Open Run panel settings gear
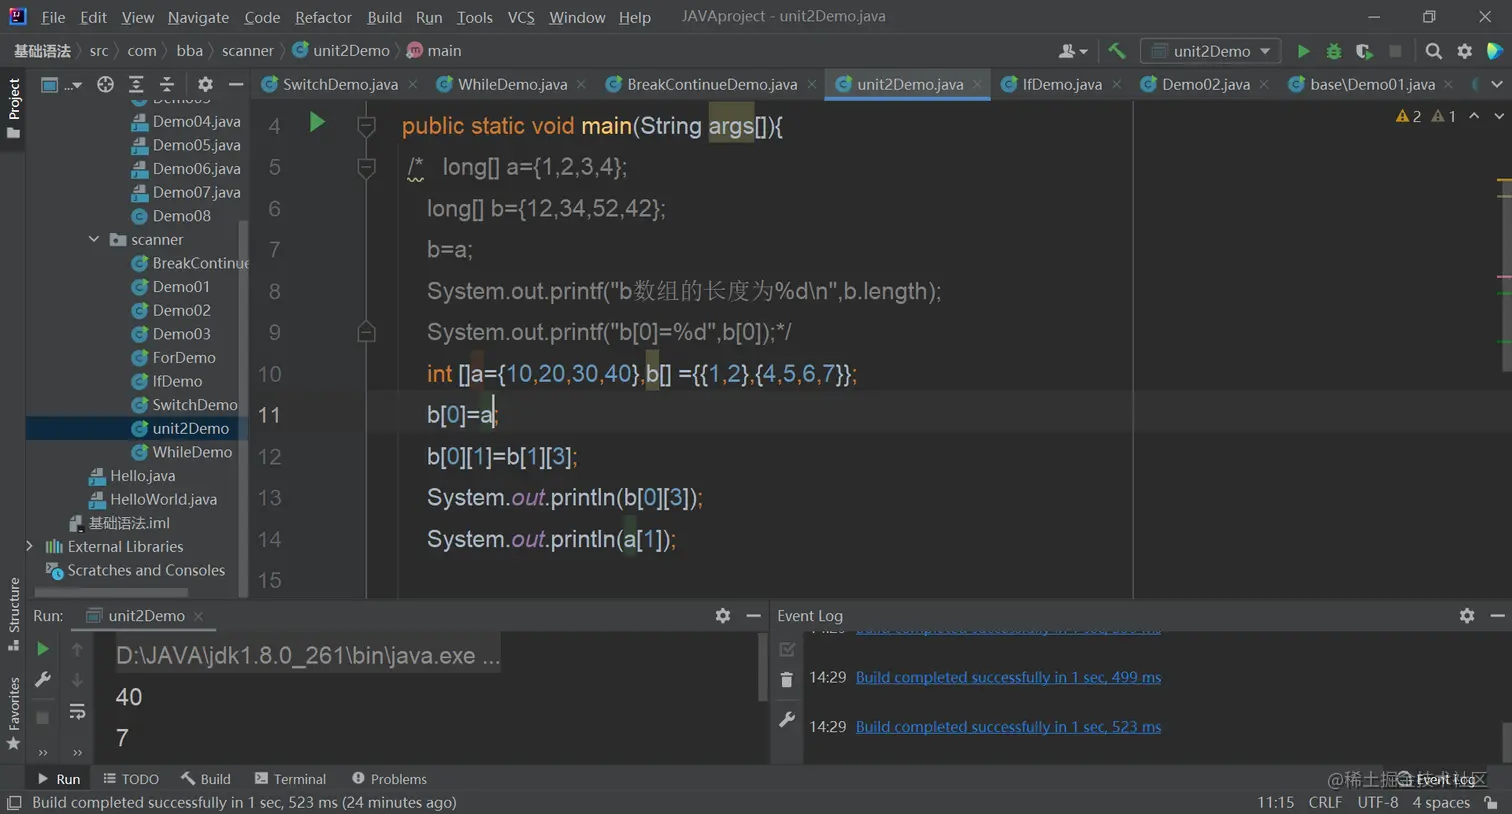1512x814 pixels. (x=722, y=616)
